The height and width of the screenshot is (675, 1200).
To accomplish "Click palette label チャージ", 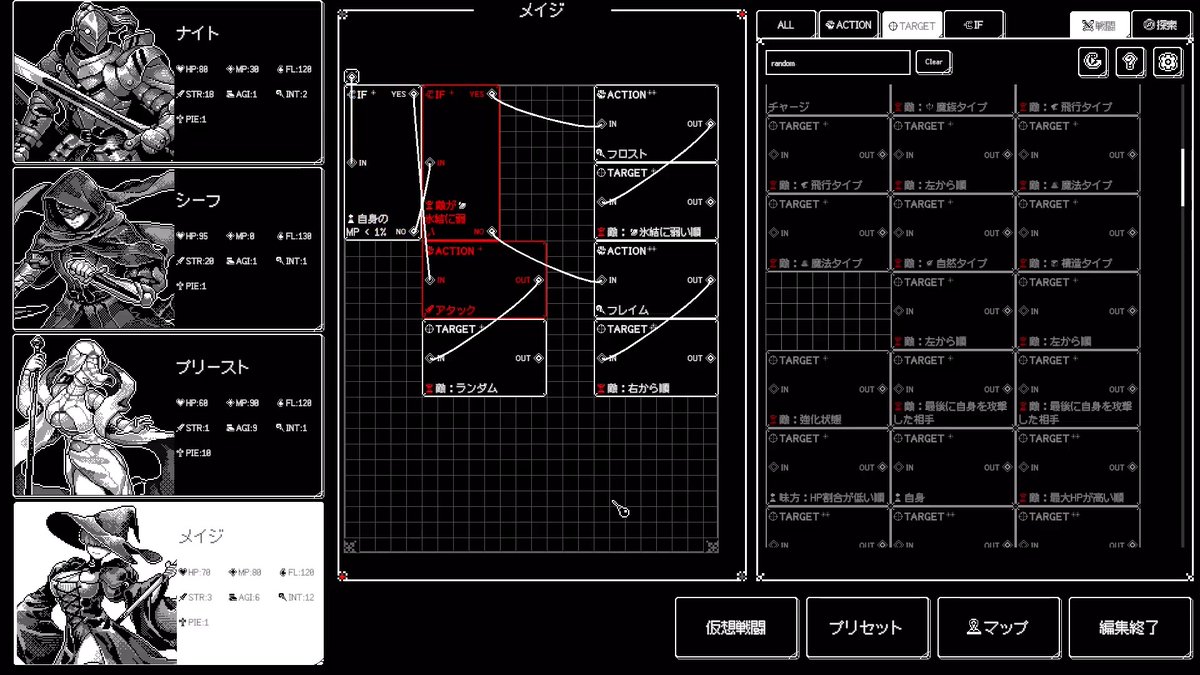I will pos(789,106).
